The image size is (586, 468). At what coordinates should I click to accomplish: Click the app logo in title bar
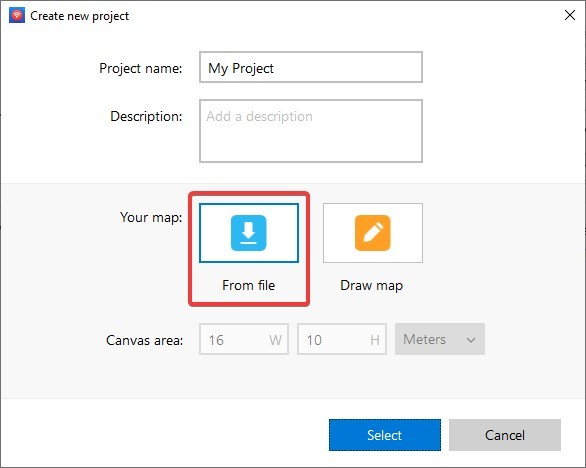coord(17,16)
